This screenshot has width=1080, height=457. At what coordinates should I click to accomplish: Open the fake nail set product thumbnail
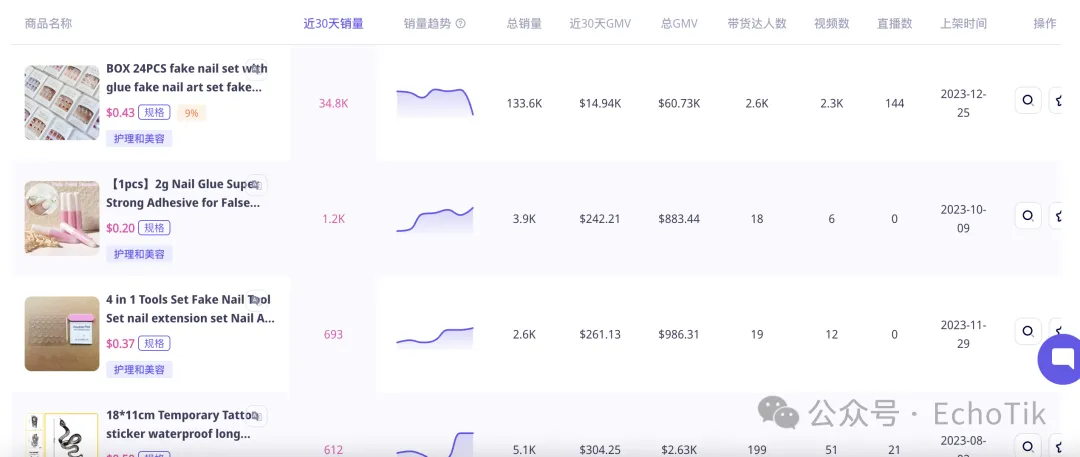(x=62, y=103)
